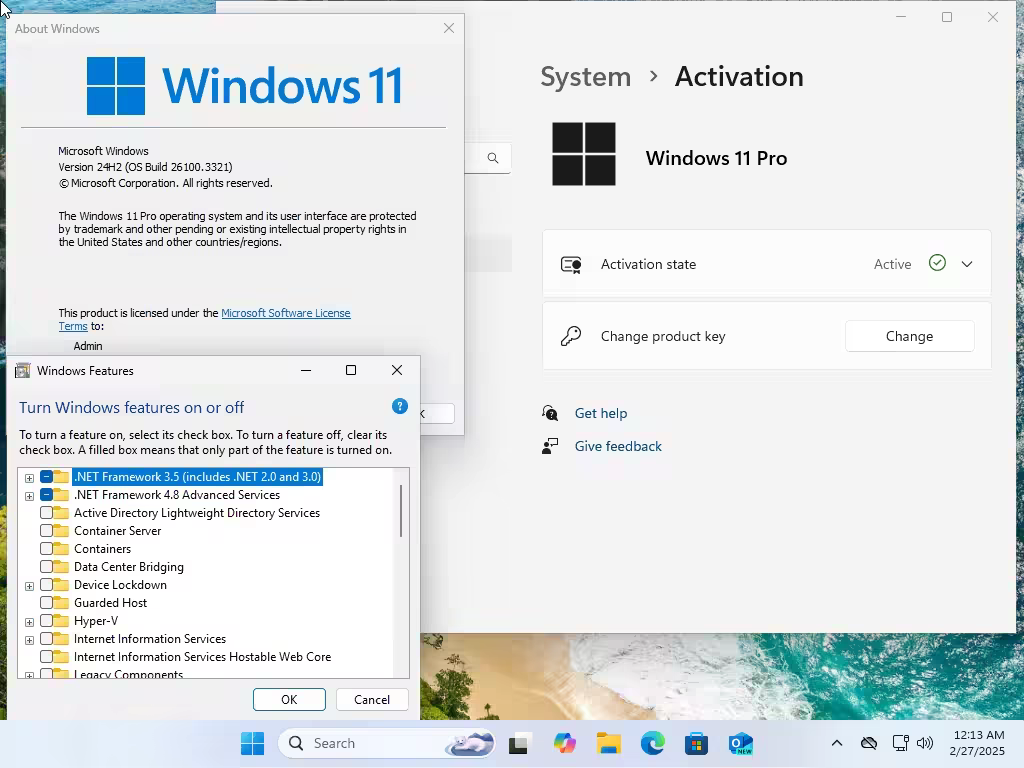Launch Microsoft Edge from the taskbar
Viewport: 1024px width, 768px height.
[x=652, y=743]
